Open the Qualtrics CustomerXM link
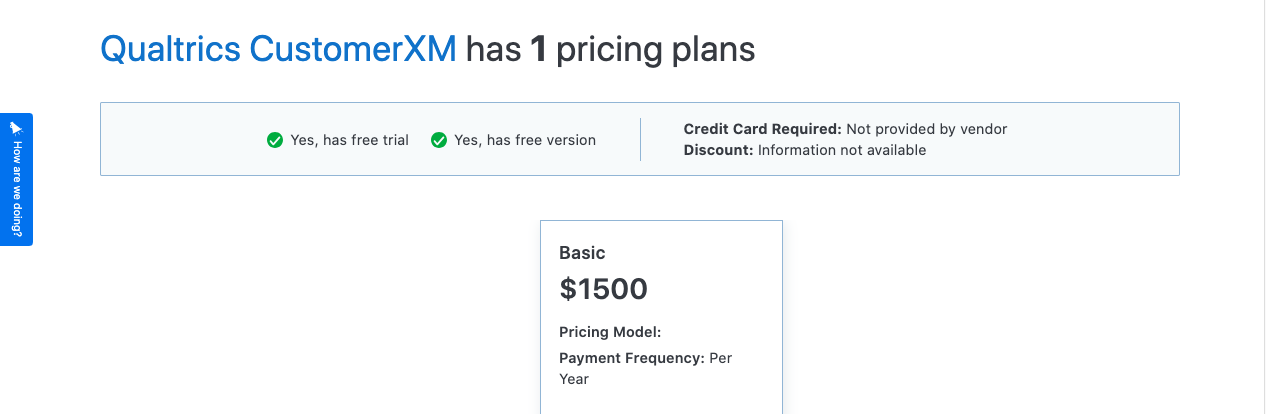Viewport: 1266px width, 414px height. 278,48
